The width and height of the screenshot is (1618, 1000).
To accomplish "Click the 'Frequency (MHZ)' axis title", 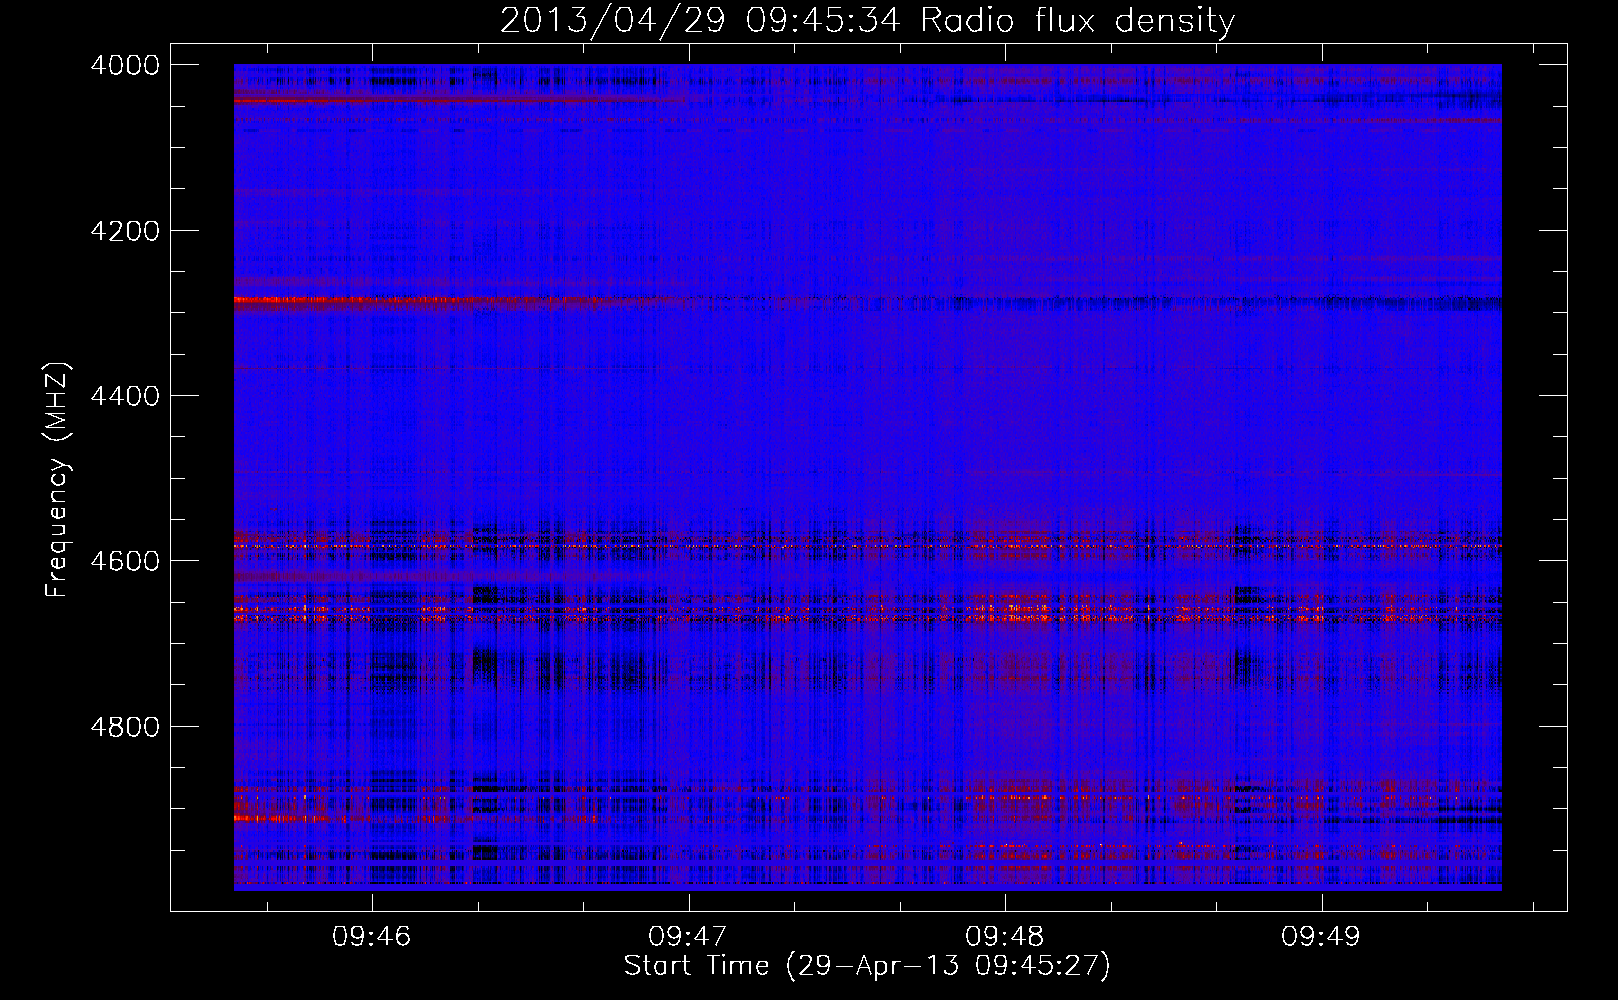I will click(58, 479).
